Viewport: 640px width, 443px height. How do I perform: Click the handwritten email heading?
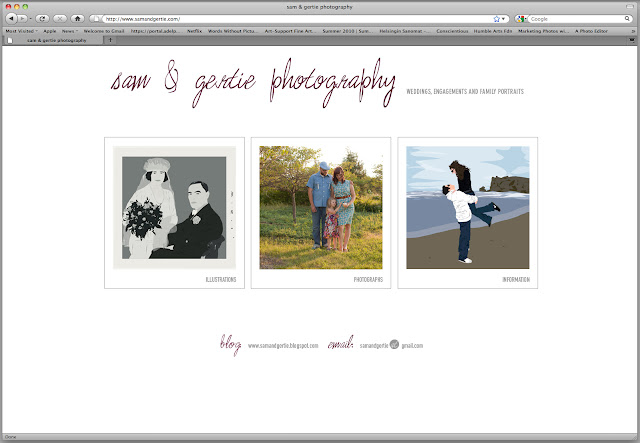coord(341,343)
